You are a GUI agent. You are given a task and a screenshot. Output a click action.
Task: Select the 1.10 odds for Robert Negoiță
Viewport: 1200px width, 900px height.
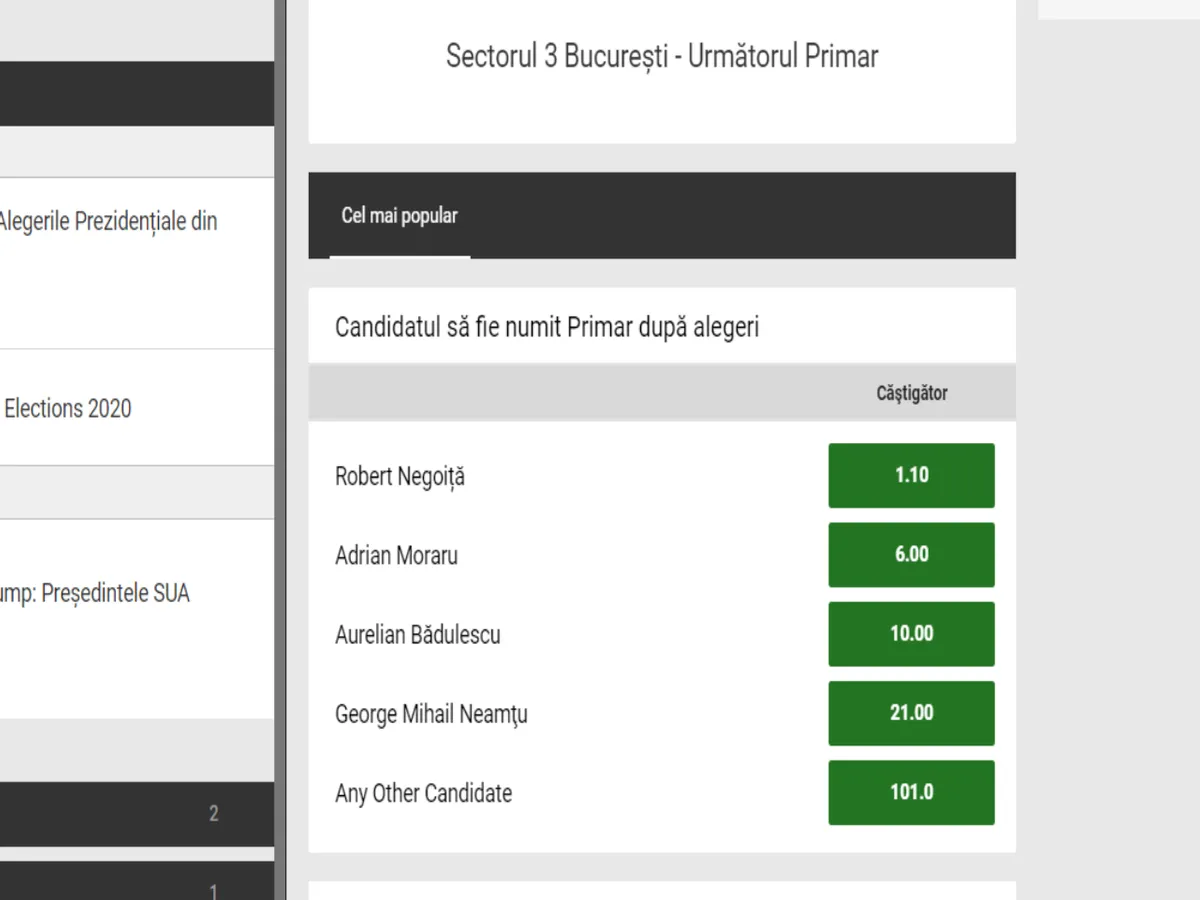coord(911,475)
